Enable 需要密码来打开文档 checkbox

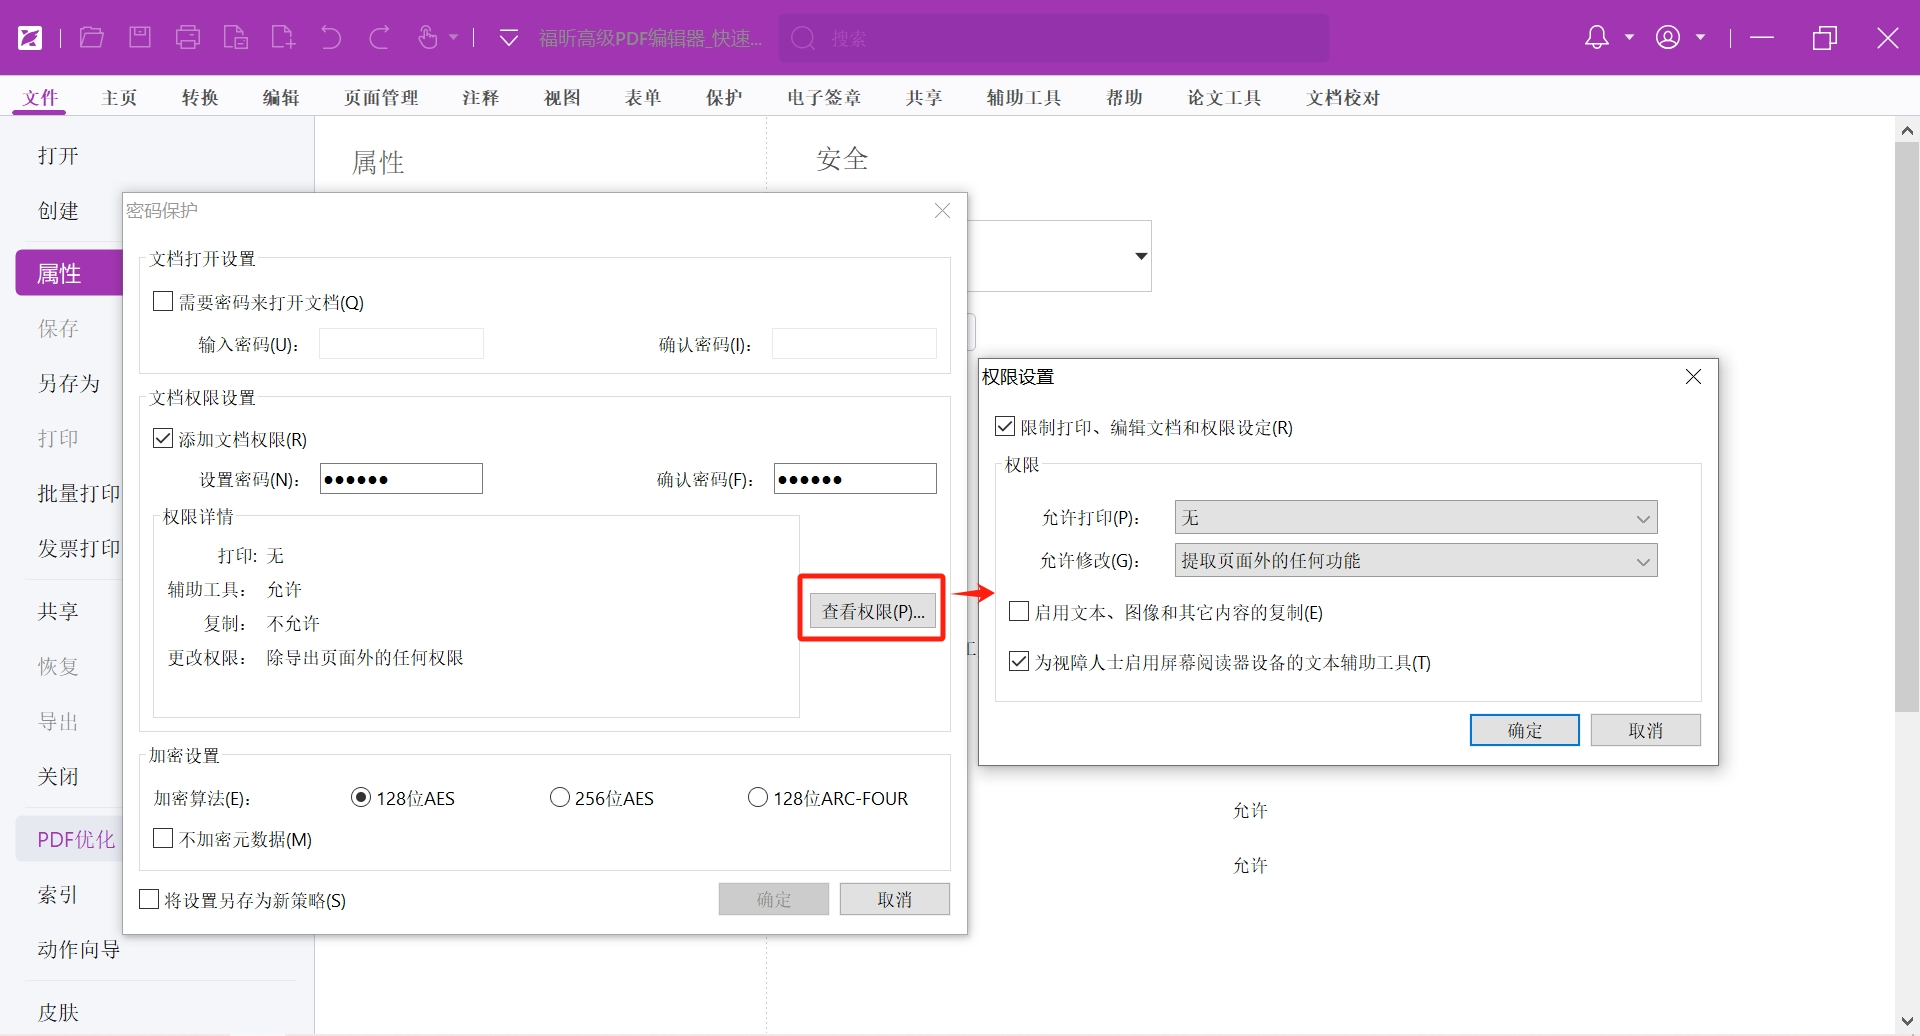click(163, 302)
